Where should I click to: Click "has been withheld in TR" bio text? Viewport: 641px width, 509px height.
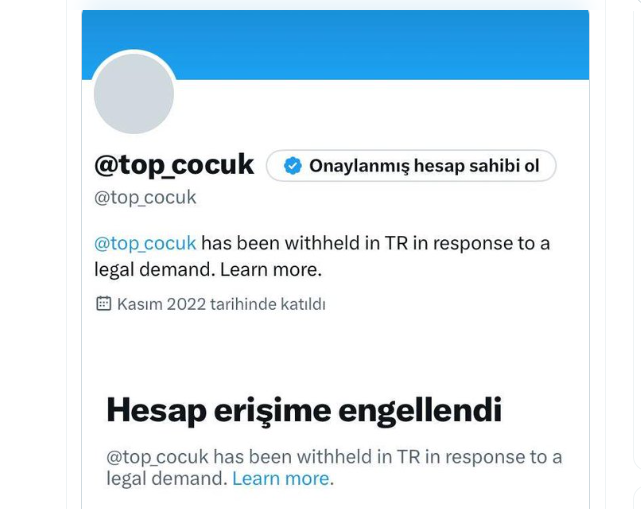click(x=305, y=243)
